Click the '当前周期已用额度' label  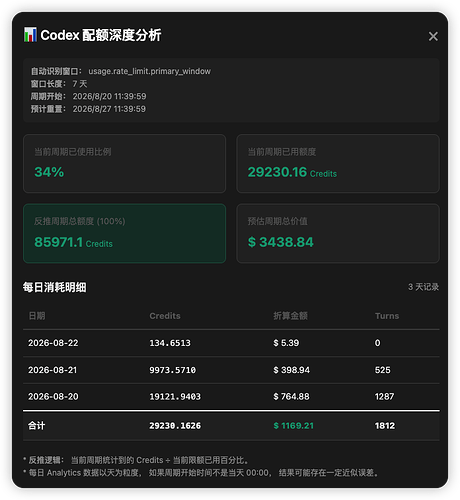[x=282, y=152]
